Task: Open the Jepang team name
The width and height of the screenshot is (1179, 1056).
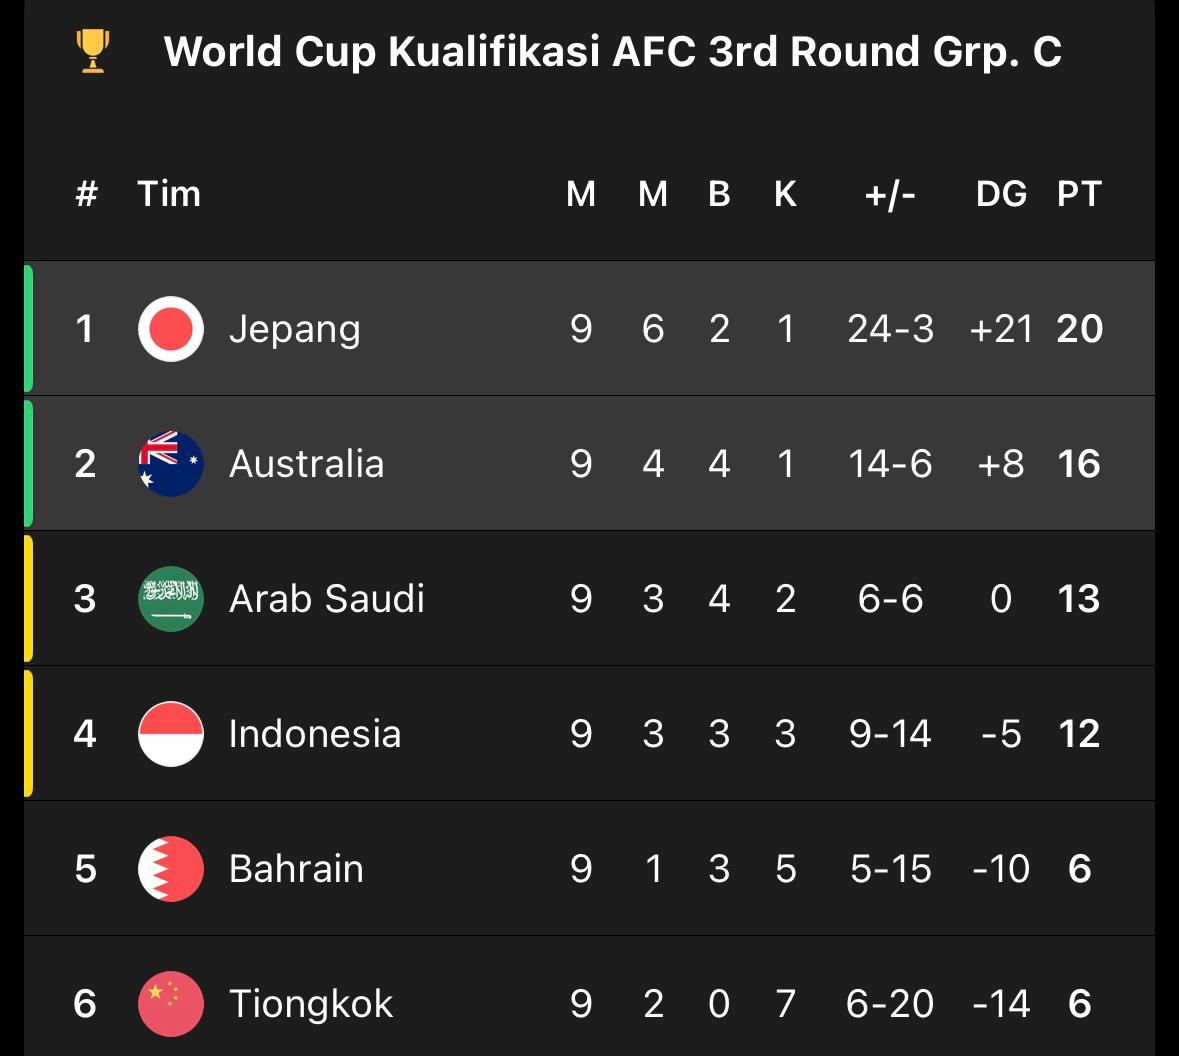Action: tap(295, 330)
